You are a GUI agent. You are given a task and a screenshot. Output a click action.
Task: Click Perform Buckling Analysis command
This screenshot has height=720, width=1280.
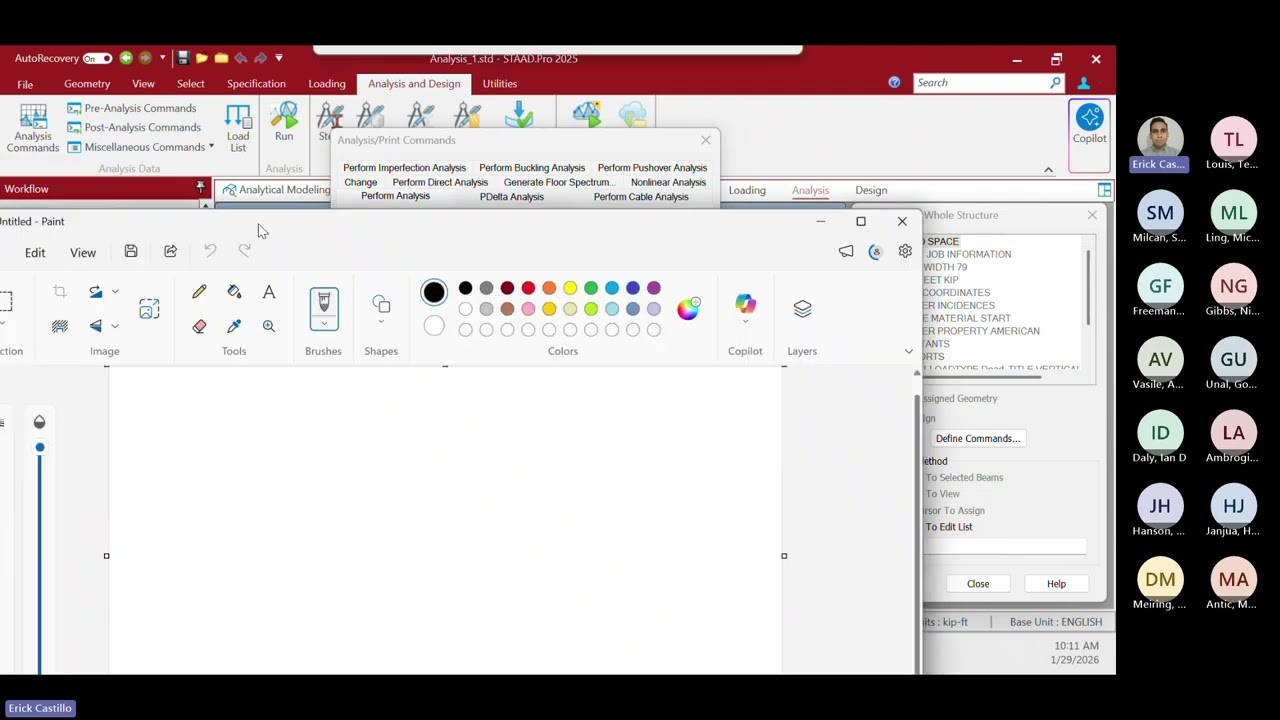tap(532, 168)
